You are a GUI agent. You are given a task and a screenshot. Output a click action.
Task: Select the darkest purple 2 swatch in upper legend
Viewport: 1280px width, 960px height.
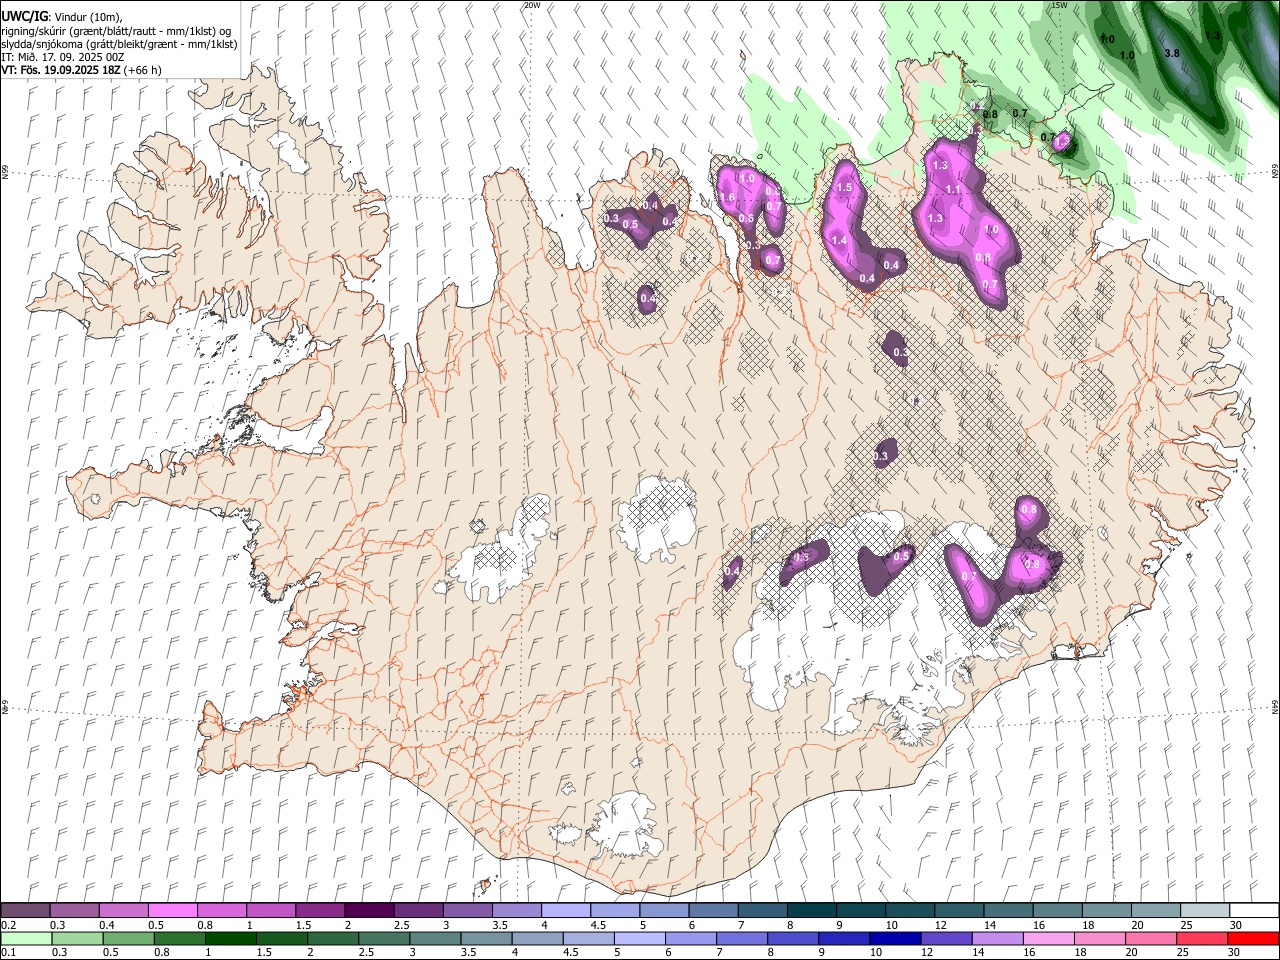click(x=369, y=910)
